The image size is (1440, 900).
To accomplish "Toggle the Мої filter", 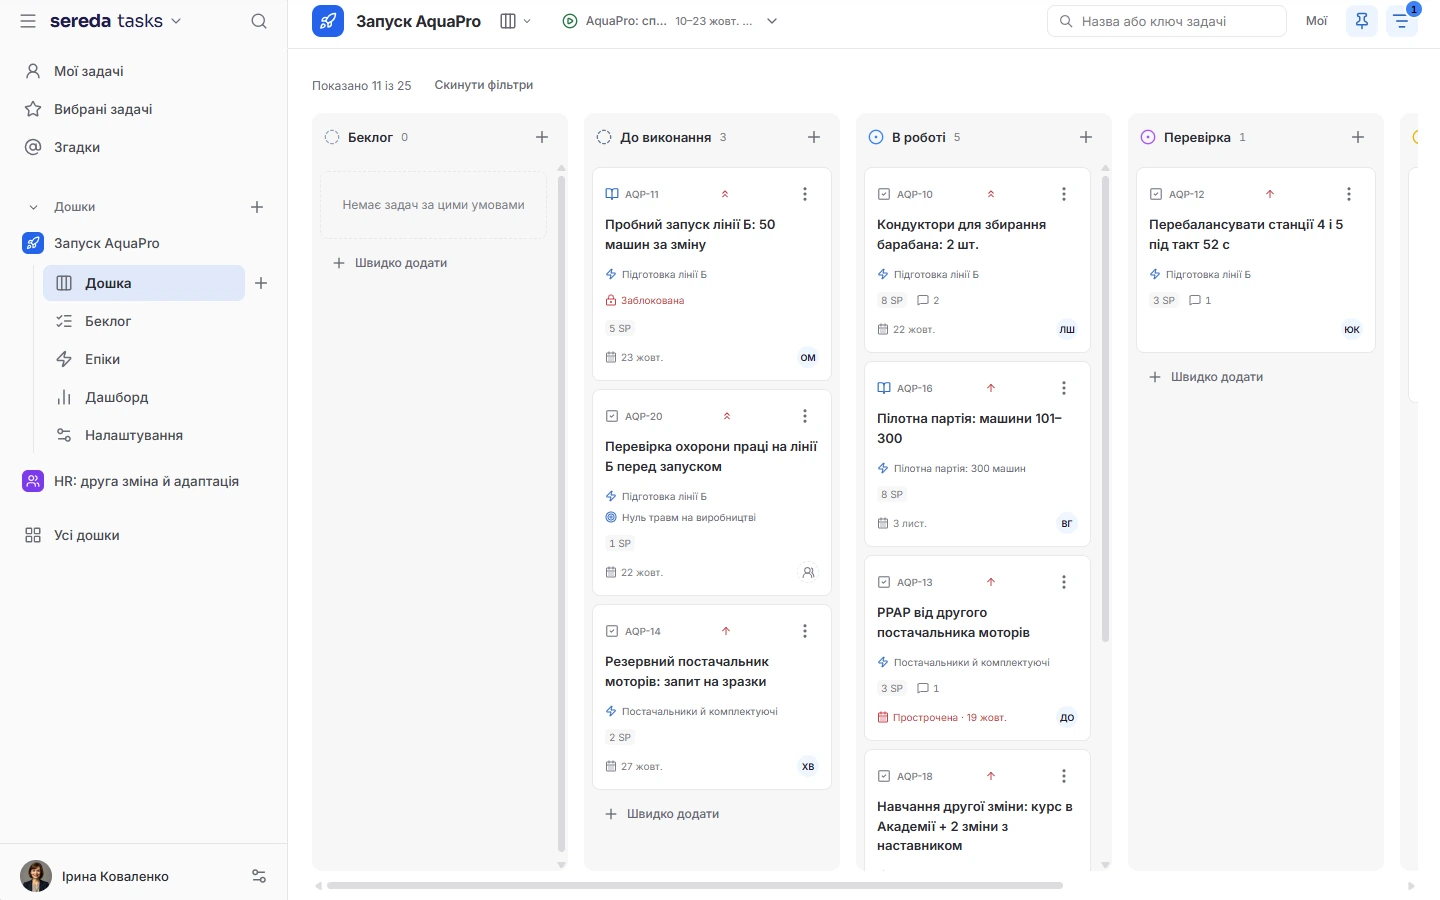I will tap(1317, 21).
